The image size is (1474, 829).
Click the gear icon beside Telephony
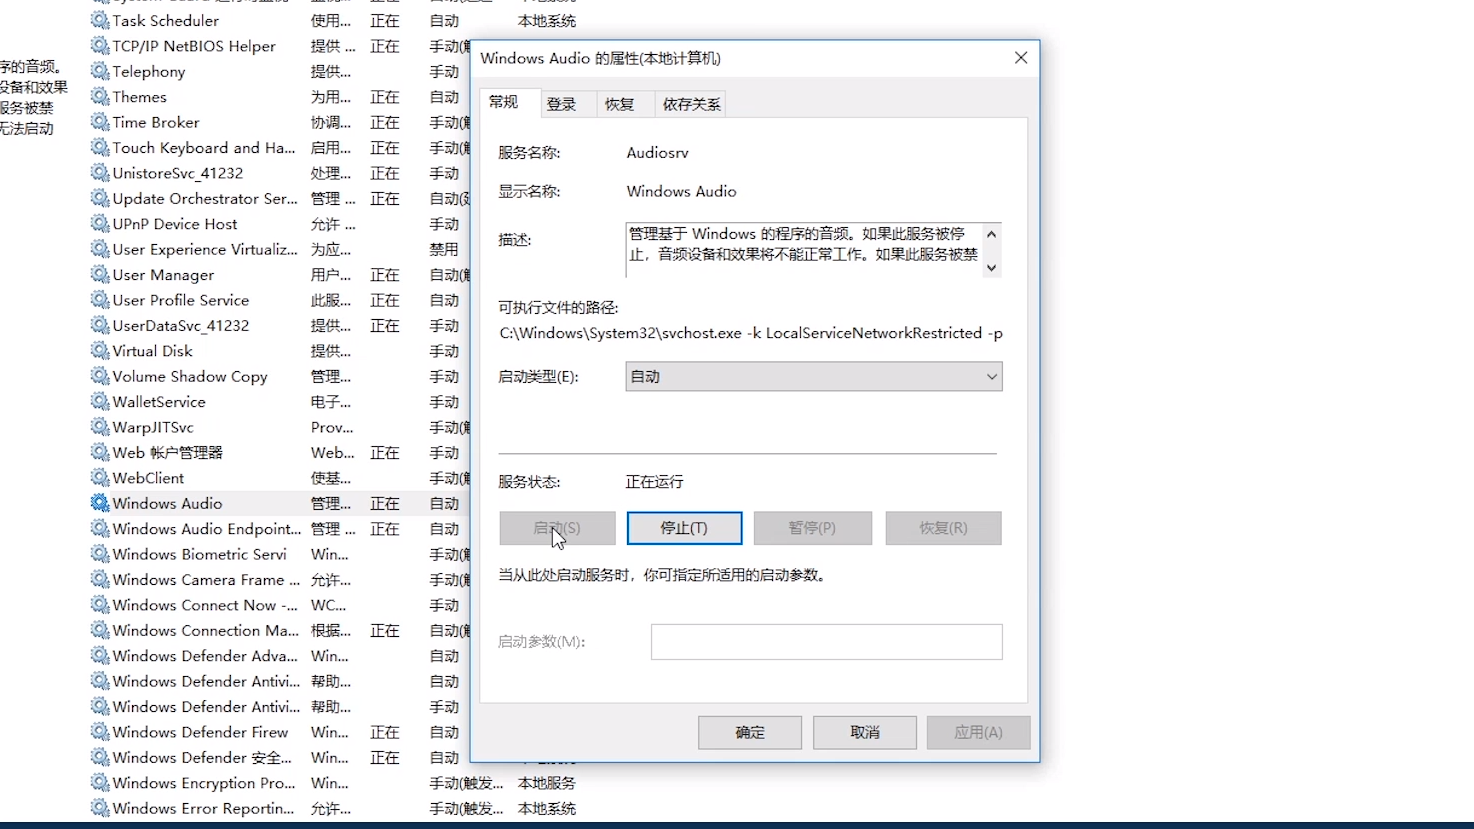[x=100, y=71]
